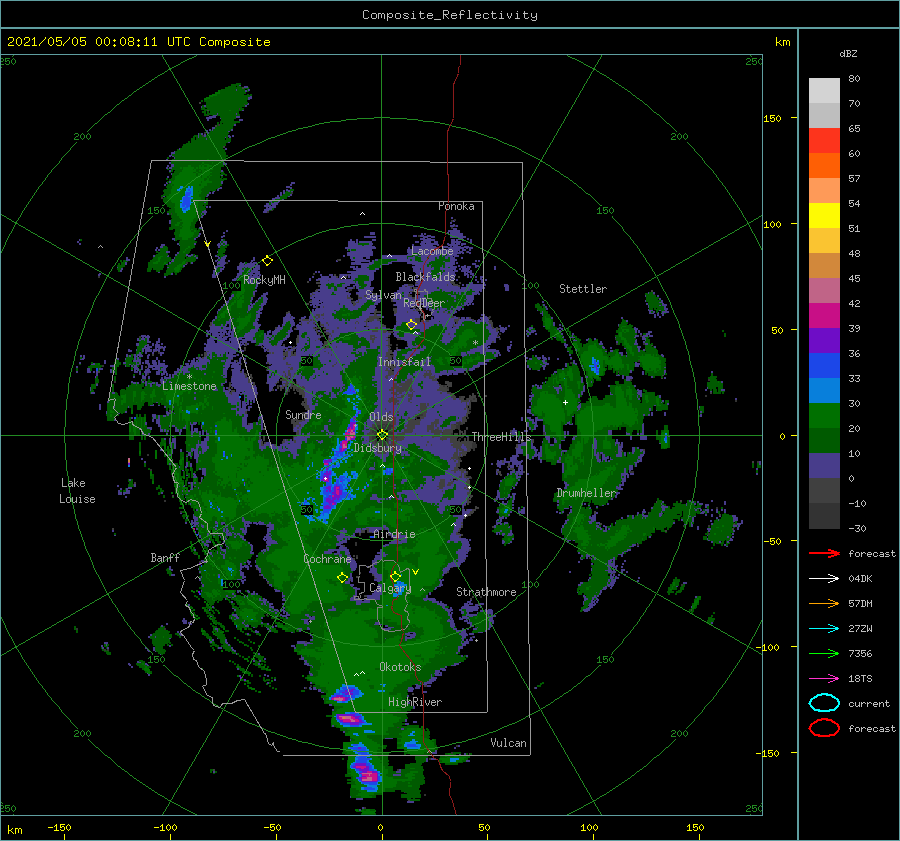Click the yellow diamond marker below RedDeer

point(412,325)
